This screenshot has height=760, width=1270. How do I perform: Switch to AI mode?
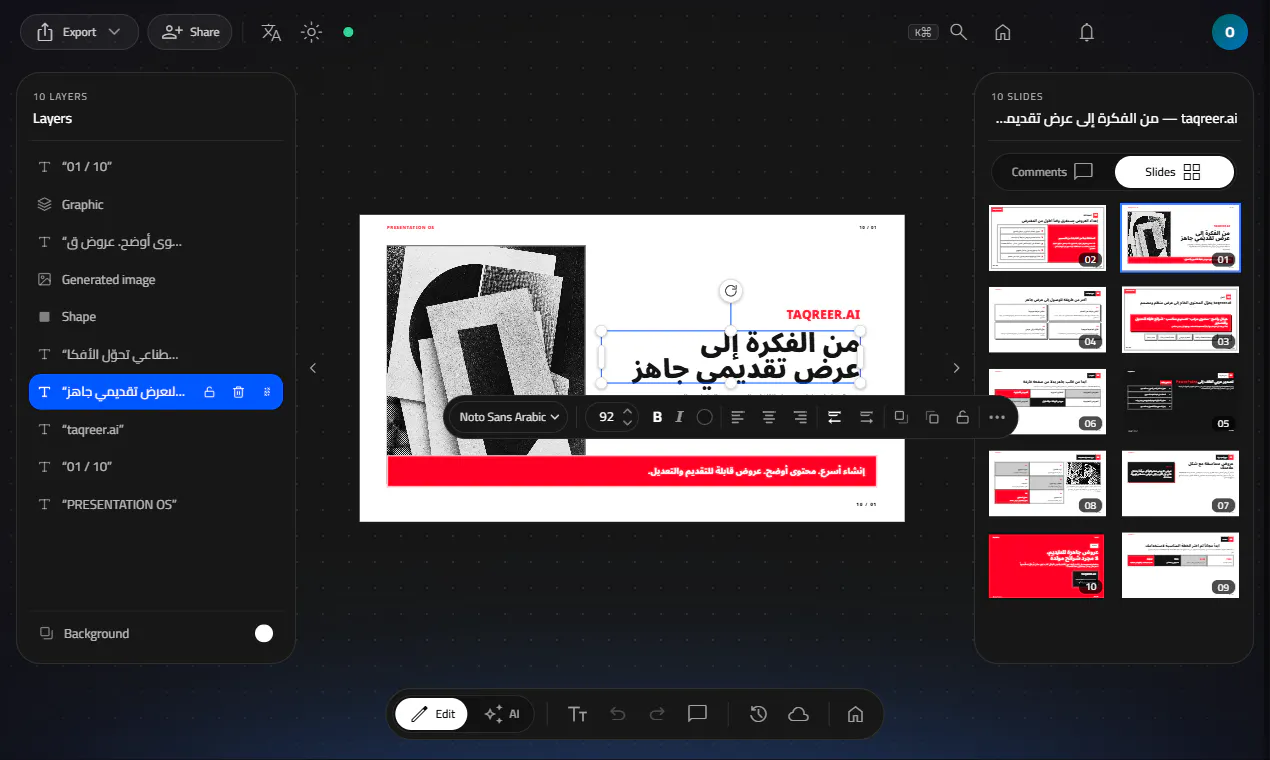point(501,714)
